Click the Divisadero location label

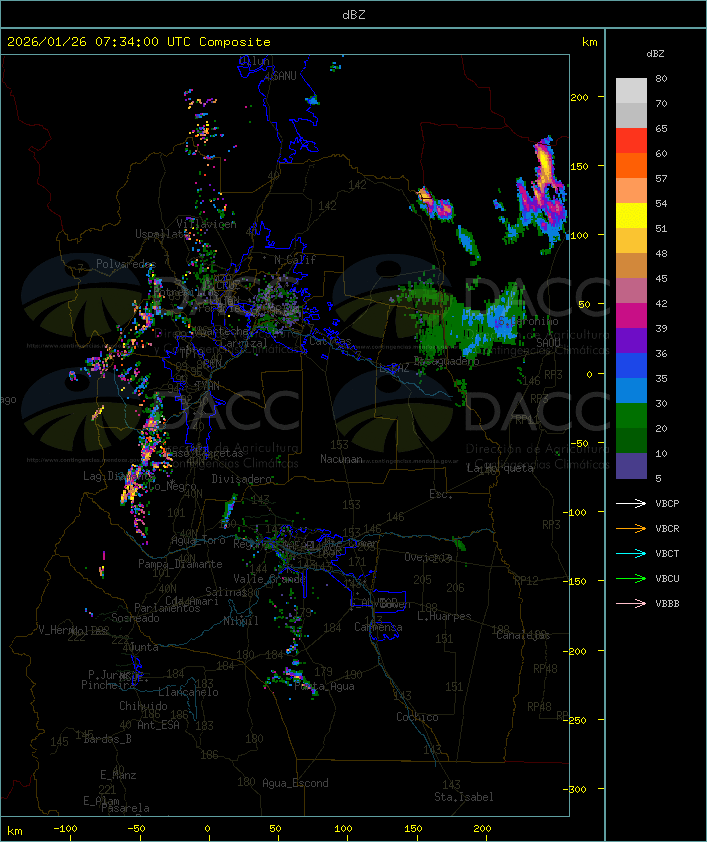click(x=242, y=479)
